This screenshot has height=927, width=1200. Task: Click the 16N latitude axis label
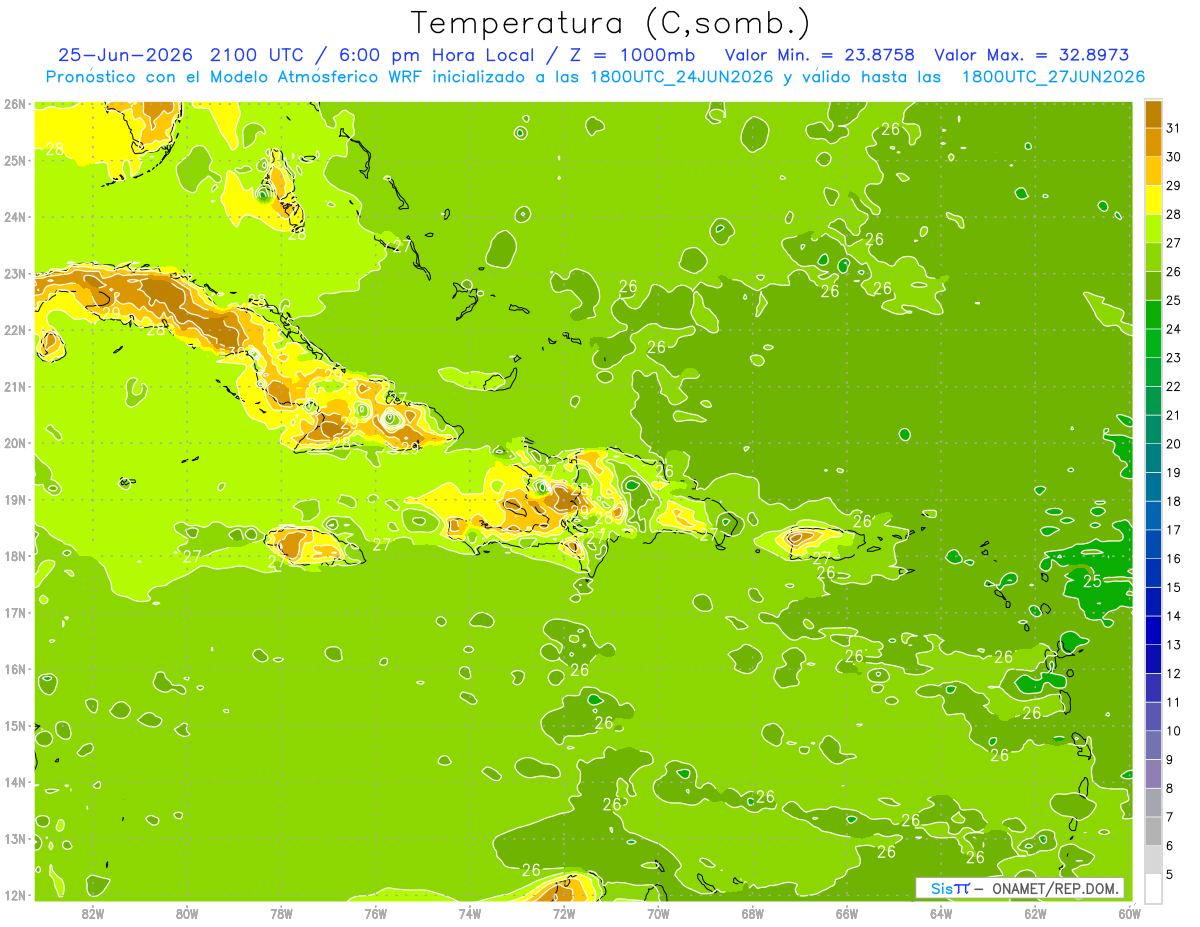pos(15,669)
